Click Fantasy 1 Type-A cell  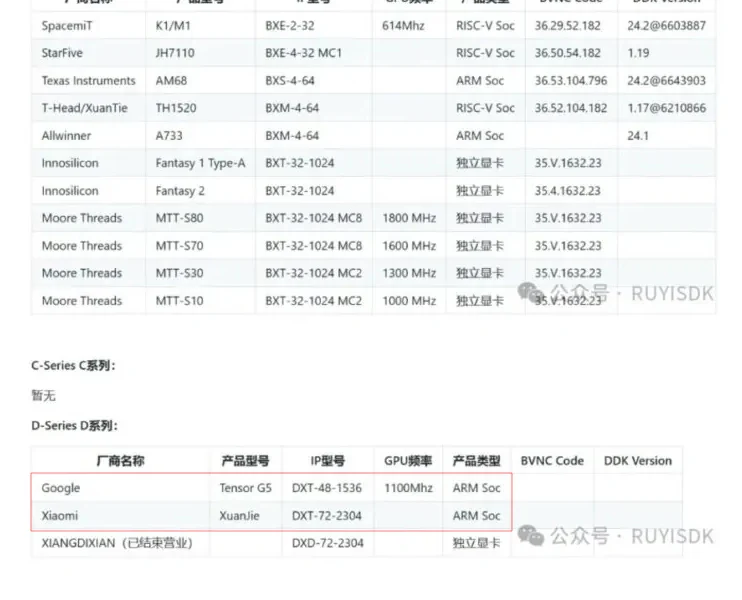pos(201,163)
